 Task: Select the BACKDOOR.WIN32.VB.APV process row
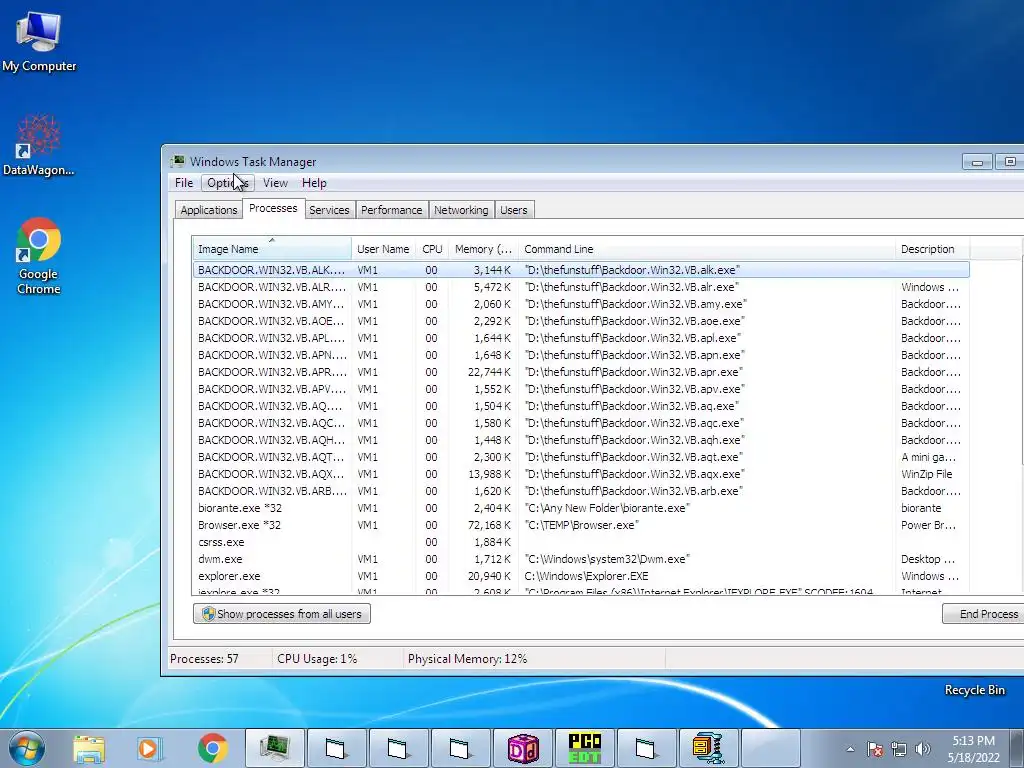[x=581, y=389]
